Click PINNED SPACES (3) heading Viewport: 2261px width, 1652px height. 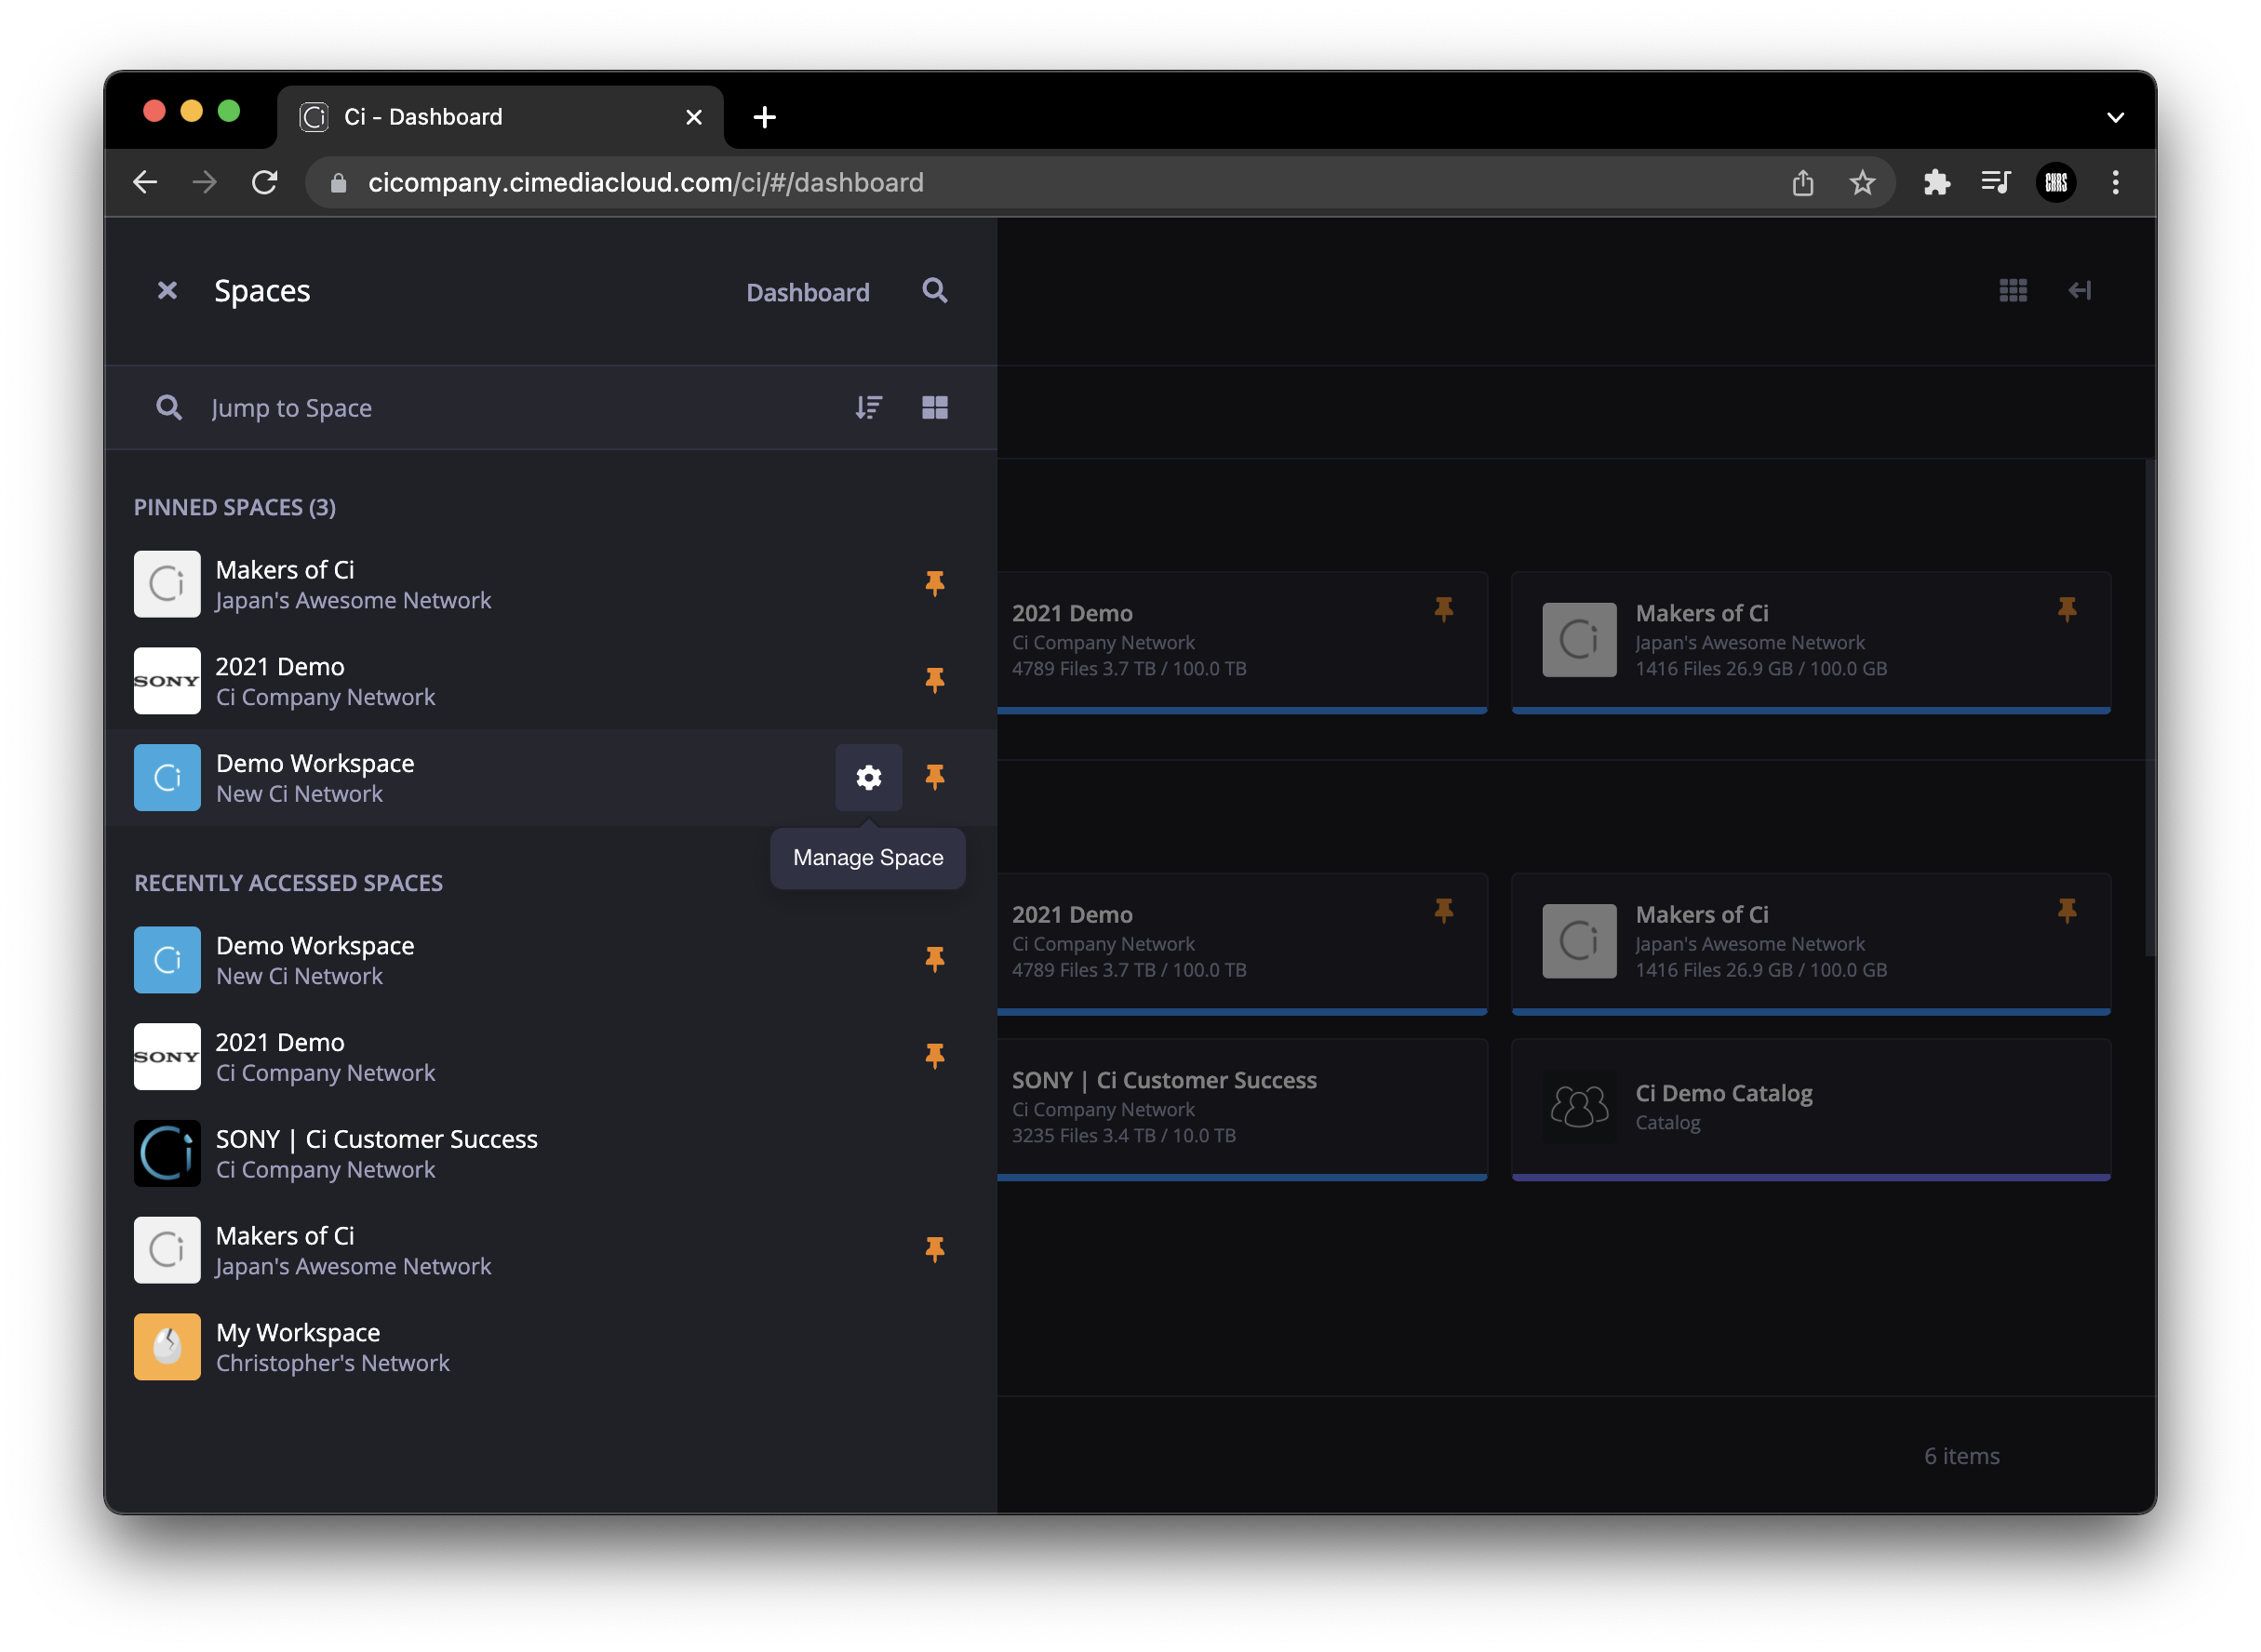pyautogui.click(x=235, y=508)
